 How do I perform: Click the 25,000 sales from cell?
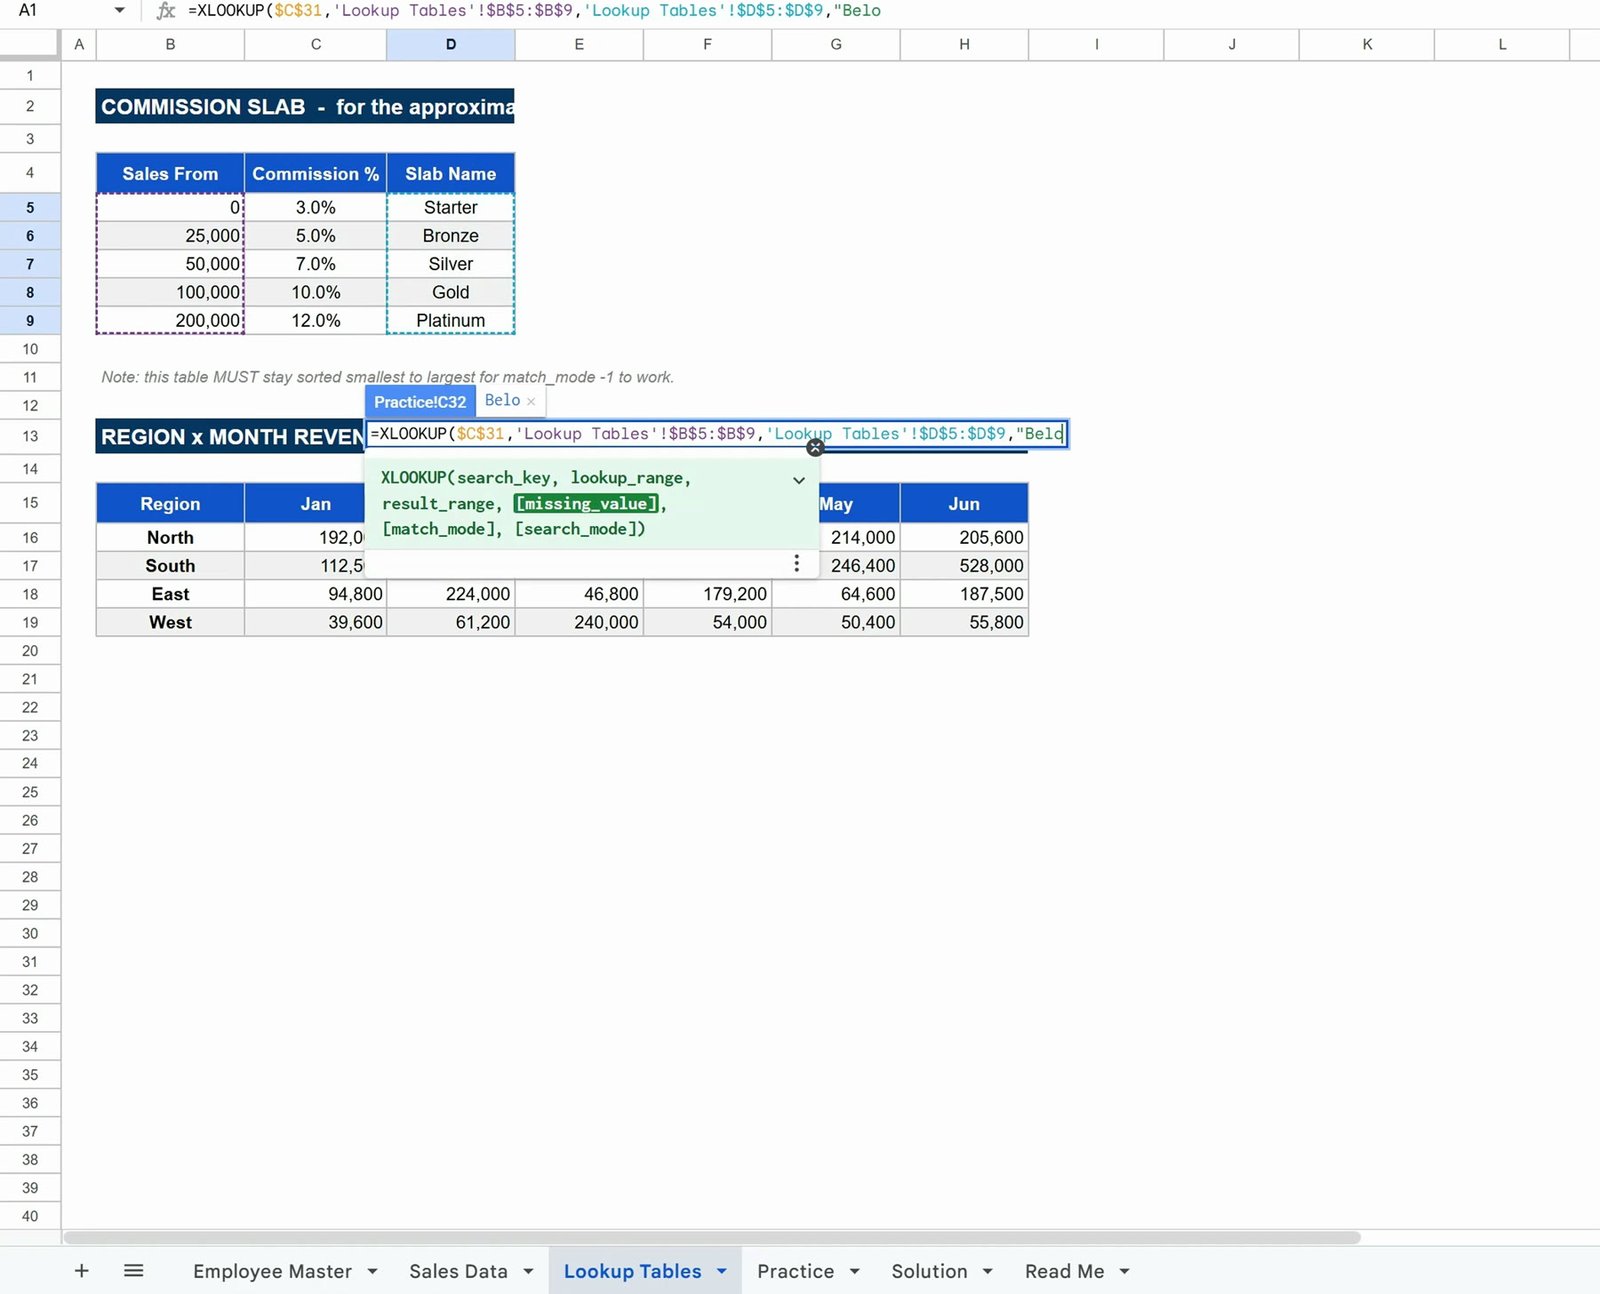[x=170, y=236]
